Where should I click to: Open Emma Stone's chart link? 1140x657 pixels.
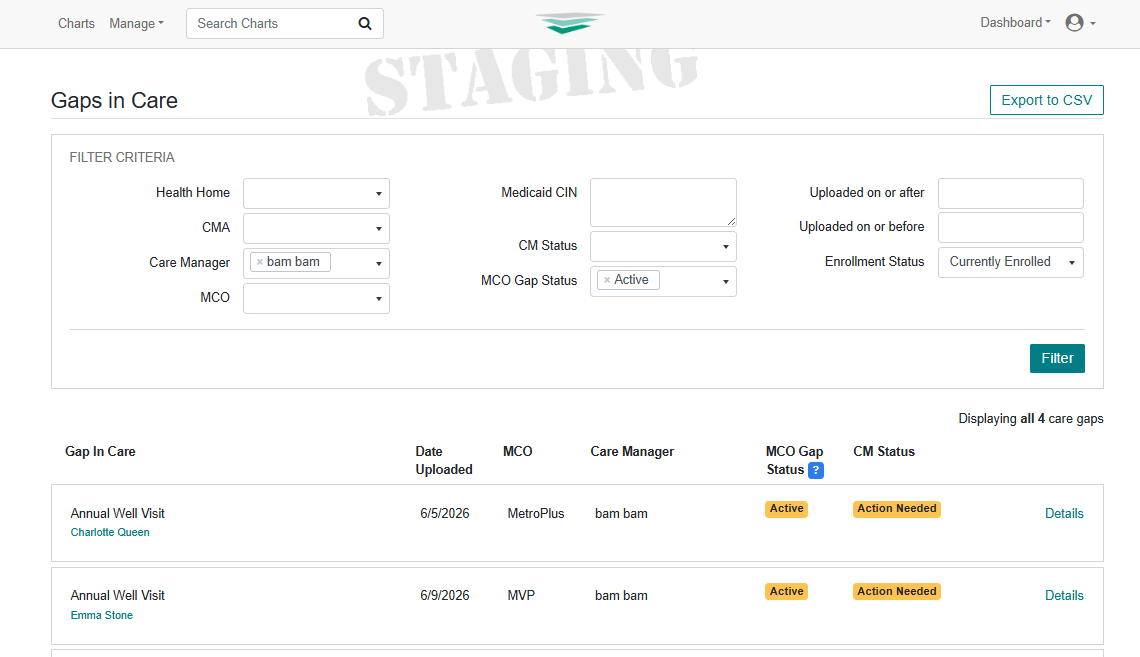pos(102,615)
